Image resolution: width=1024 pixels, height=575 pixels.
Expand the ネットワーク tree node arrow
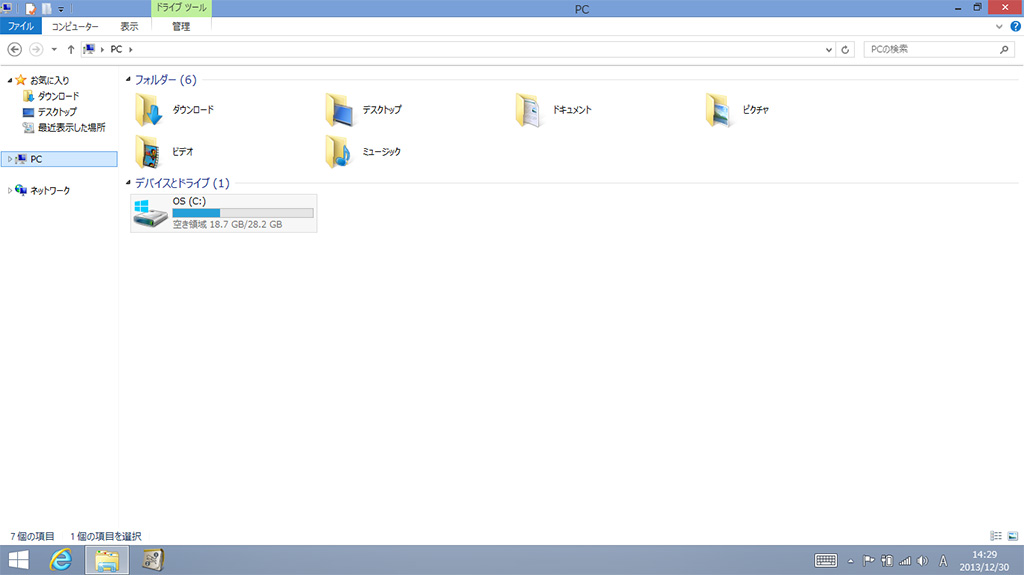click(10, 190)
